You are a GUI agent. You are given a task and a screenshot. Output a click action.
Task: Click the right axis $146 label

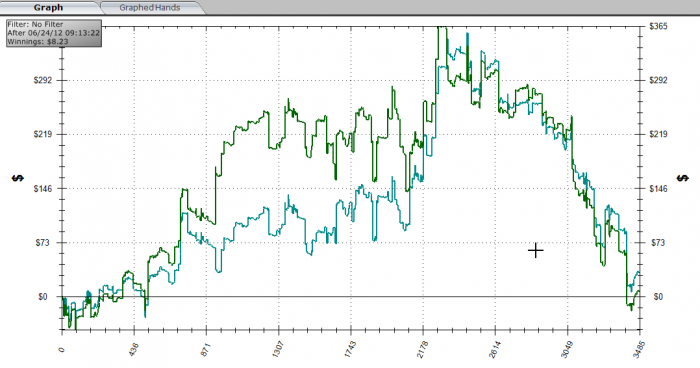658,188
